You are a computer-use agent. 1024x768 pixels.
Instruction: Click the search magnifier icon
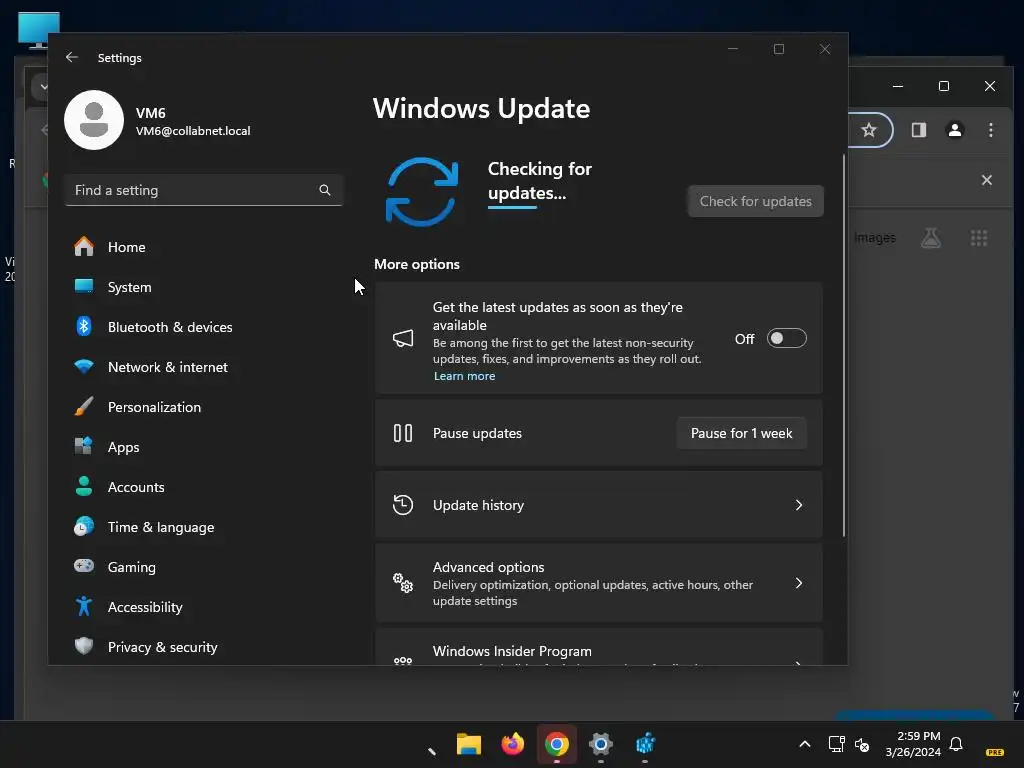(x=325, y=190)
